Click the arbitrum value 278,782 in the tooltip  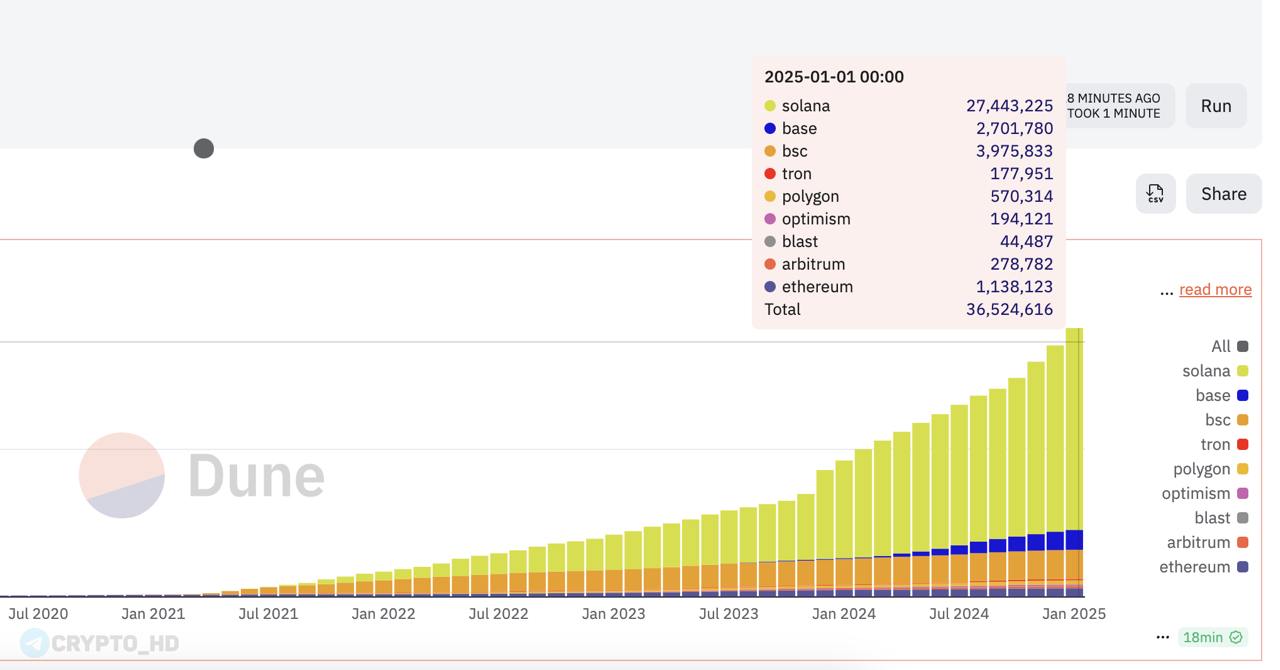pos(1021,264)
